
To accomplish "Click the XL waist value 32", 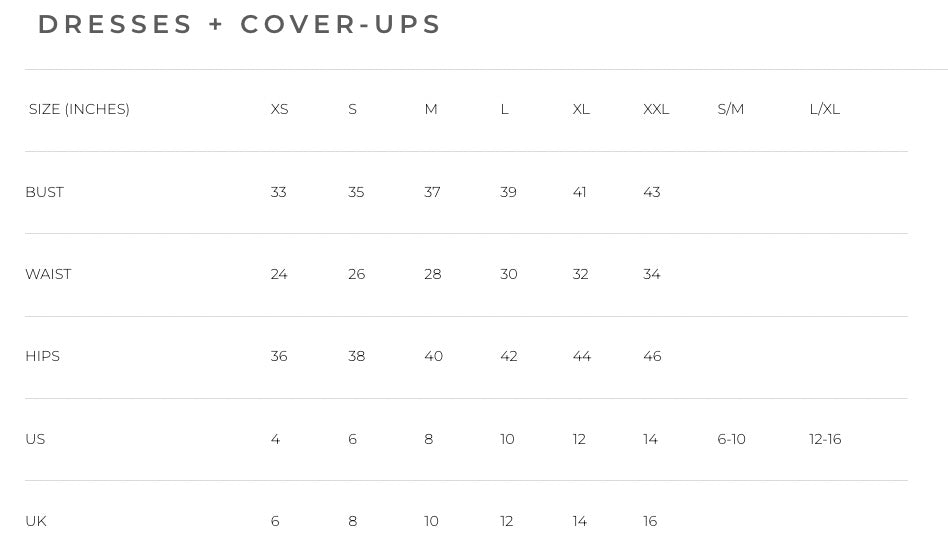I will coord(580,274).
